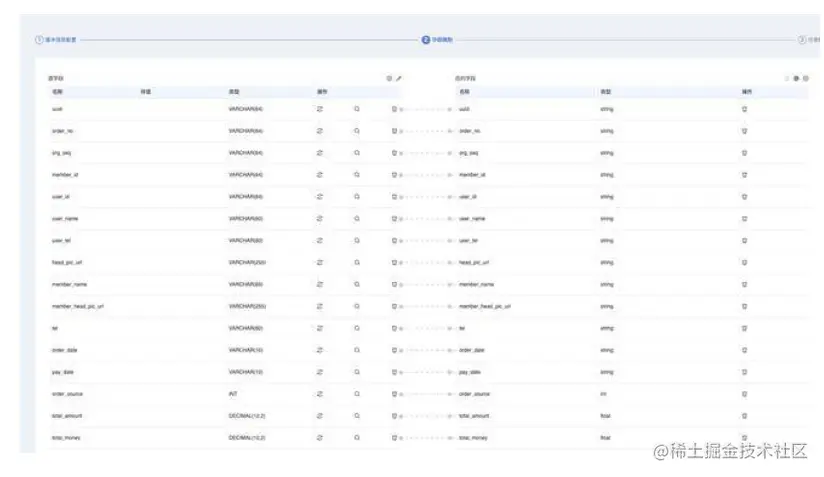Click swap icon in source order_date row
The height and width of the screenshot is (477, 824).
click(320, 350)
